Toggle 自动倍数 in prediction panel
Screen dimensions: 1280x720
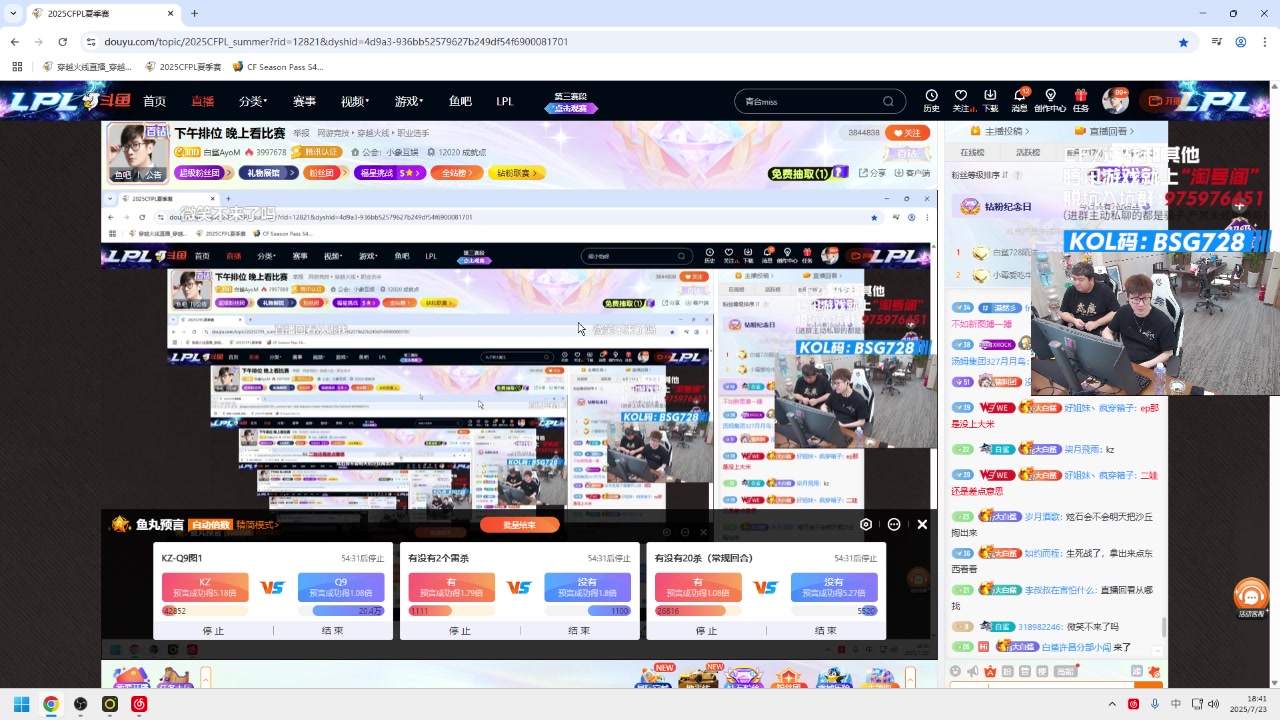click(211, 524)
